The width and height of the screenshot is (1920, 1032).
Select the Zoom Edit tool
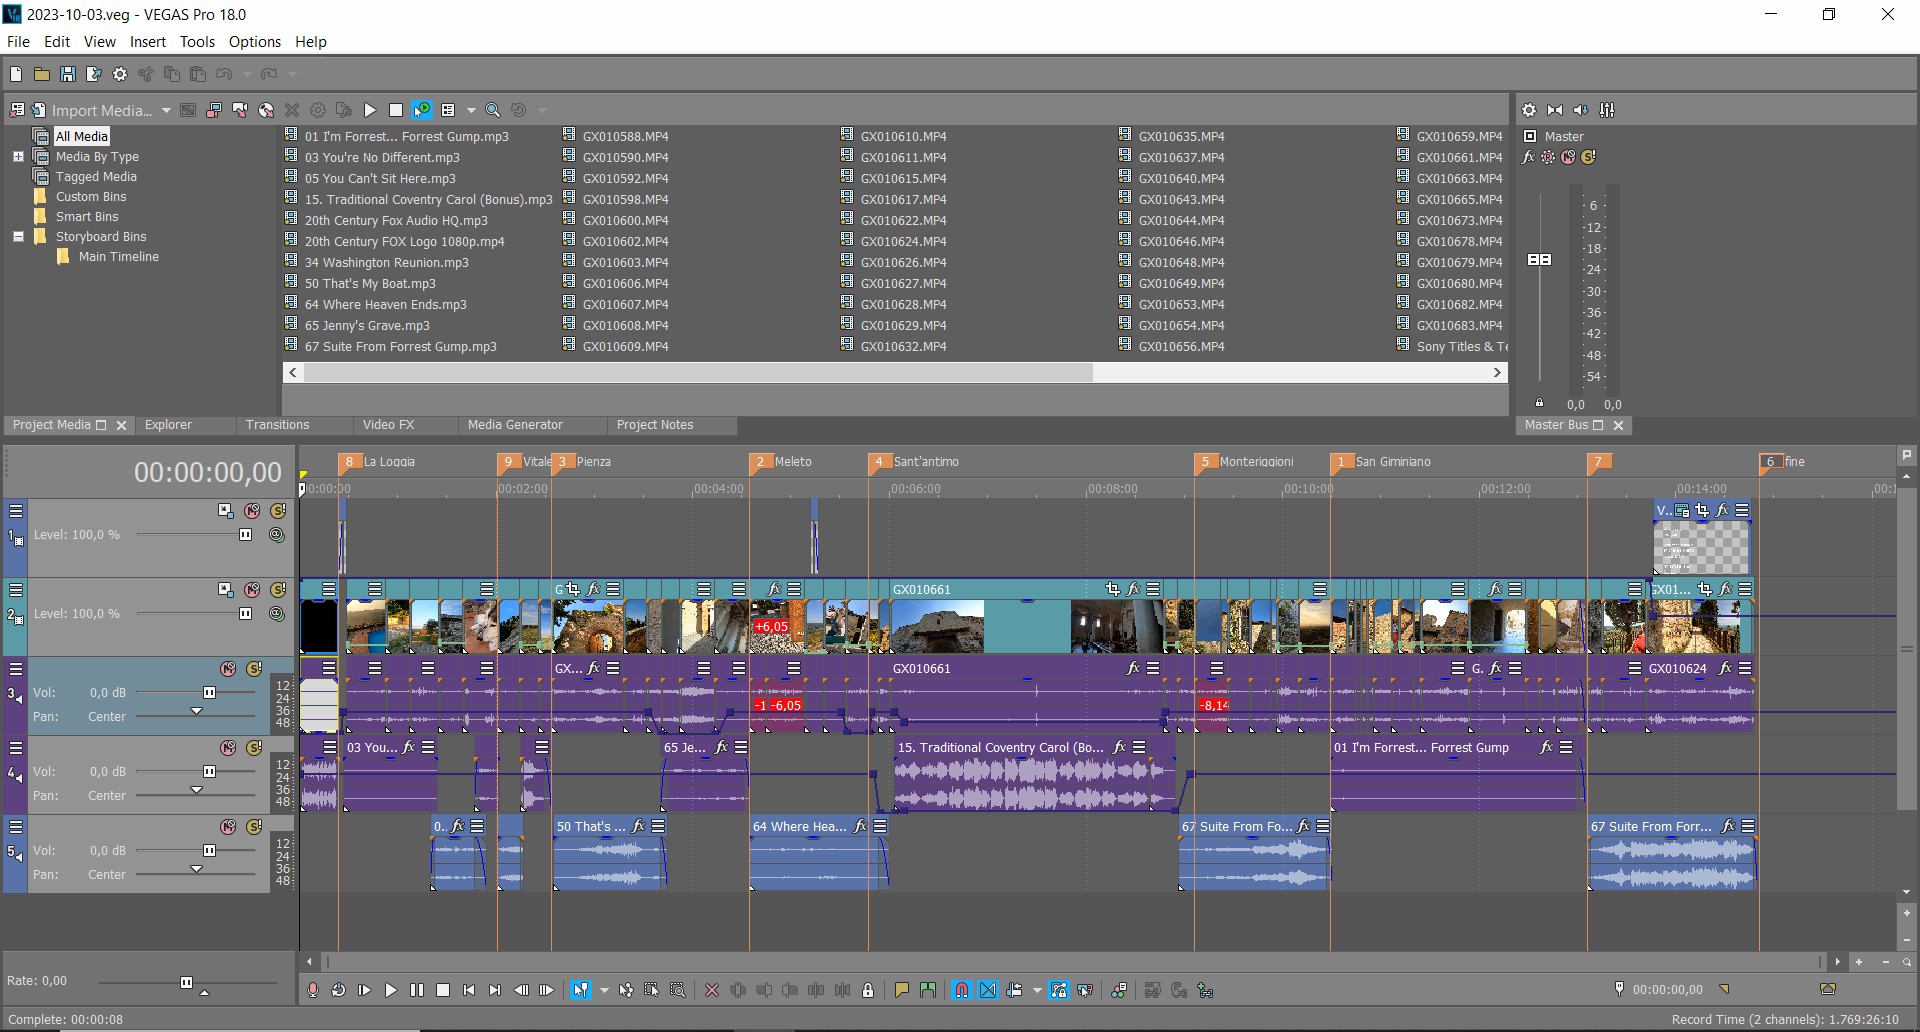click(678, 990)
